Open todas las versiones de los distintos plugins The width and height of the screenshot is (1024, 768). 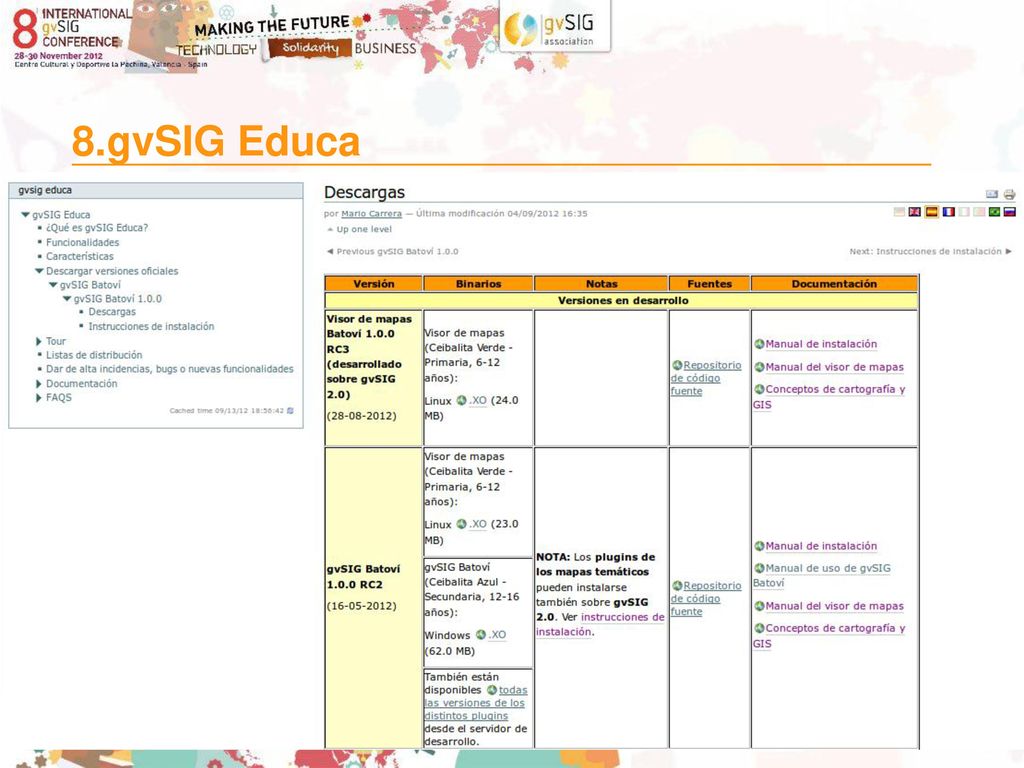point(475,703)
